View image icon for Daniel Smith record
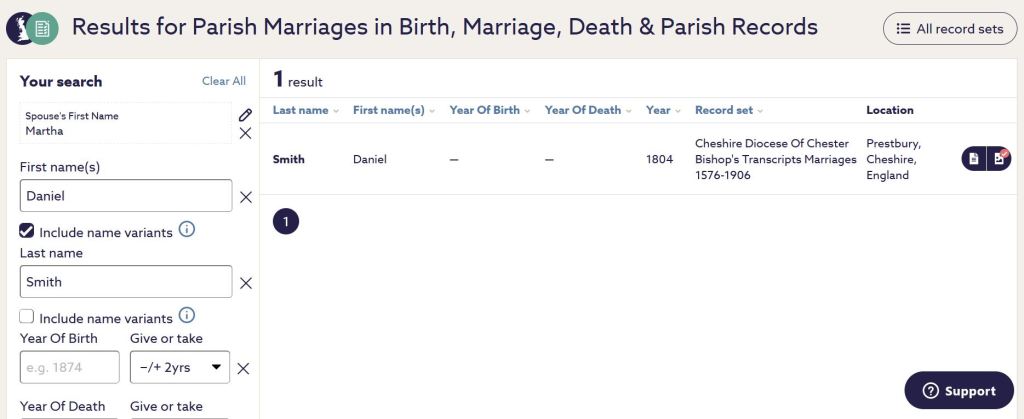 point(998,159)
